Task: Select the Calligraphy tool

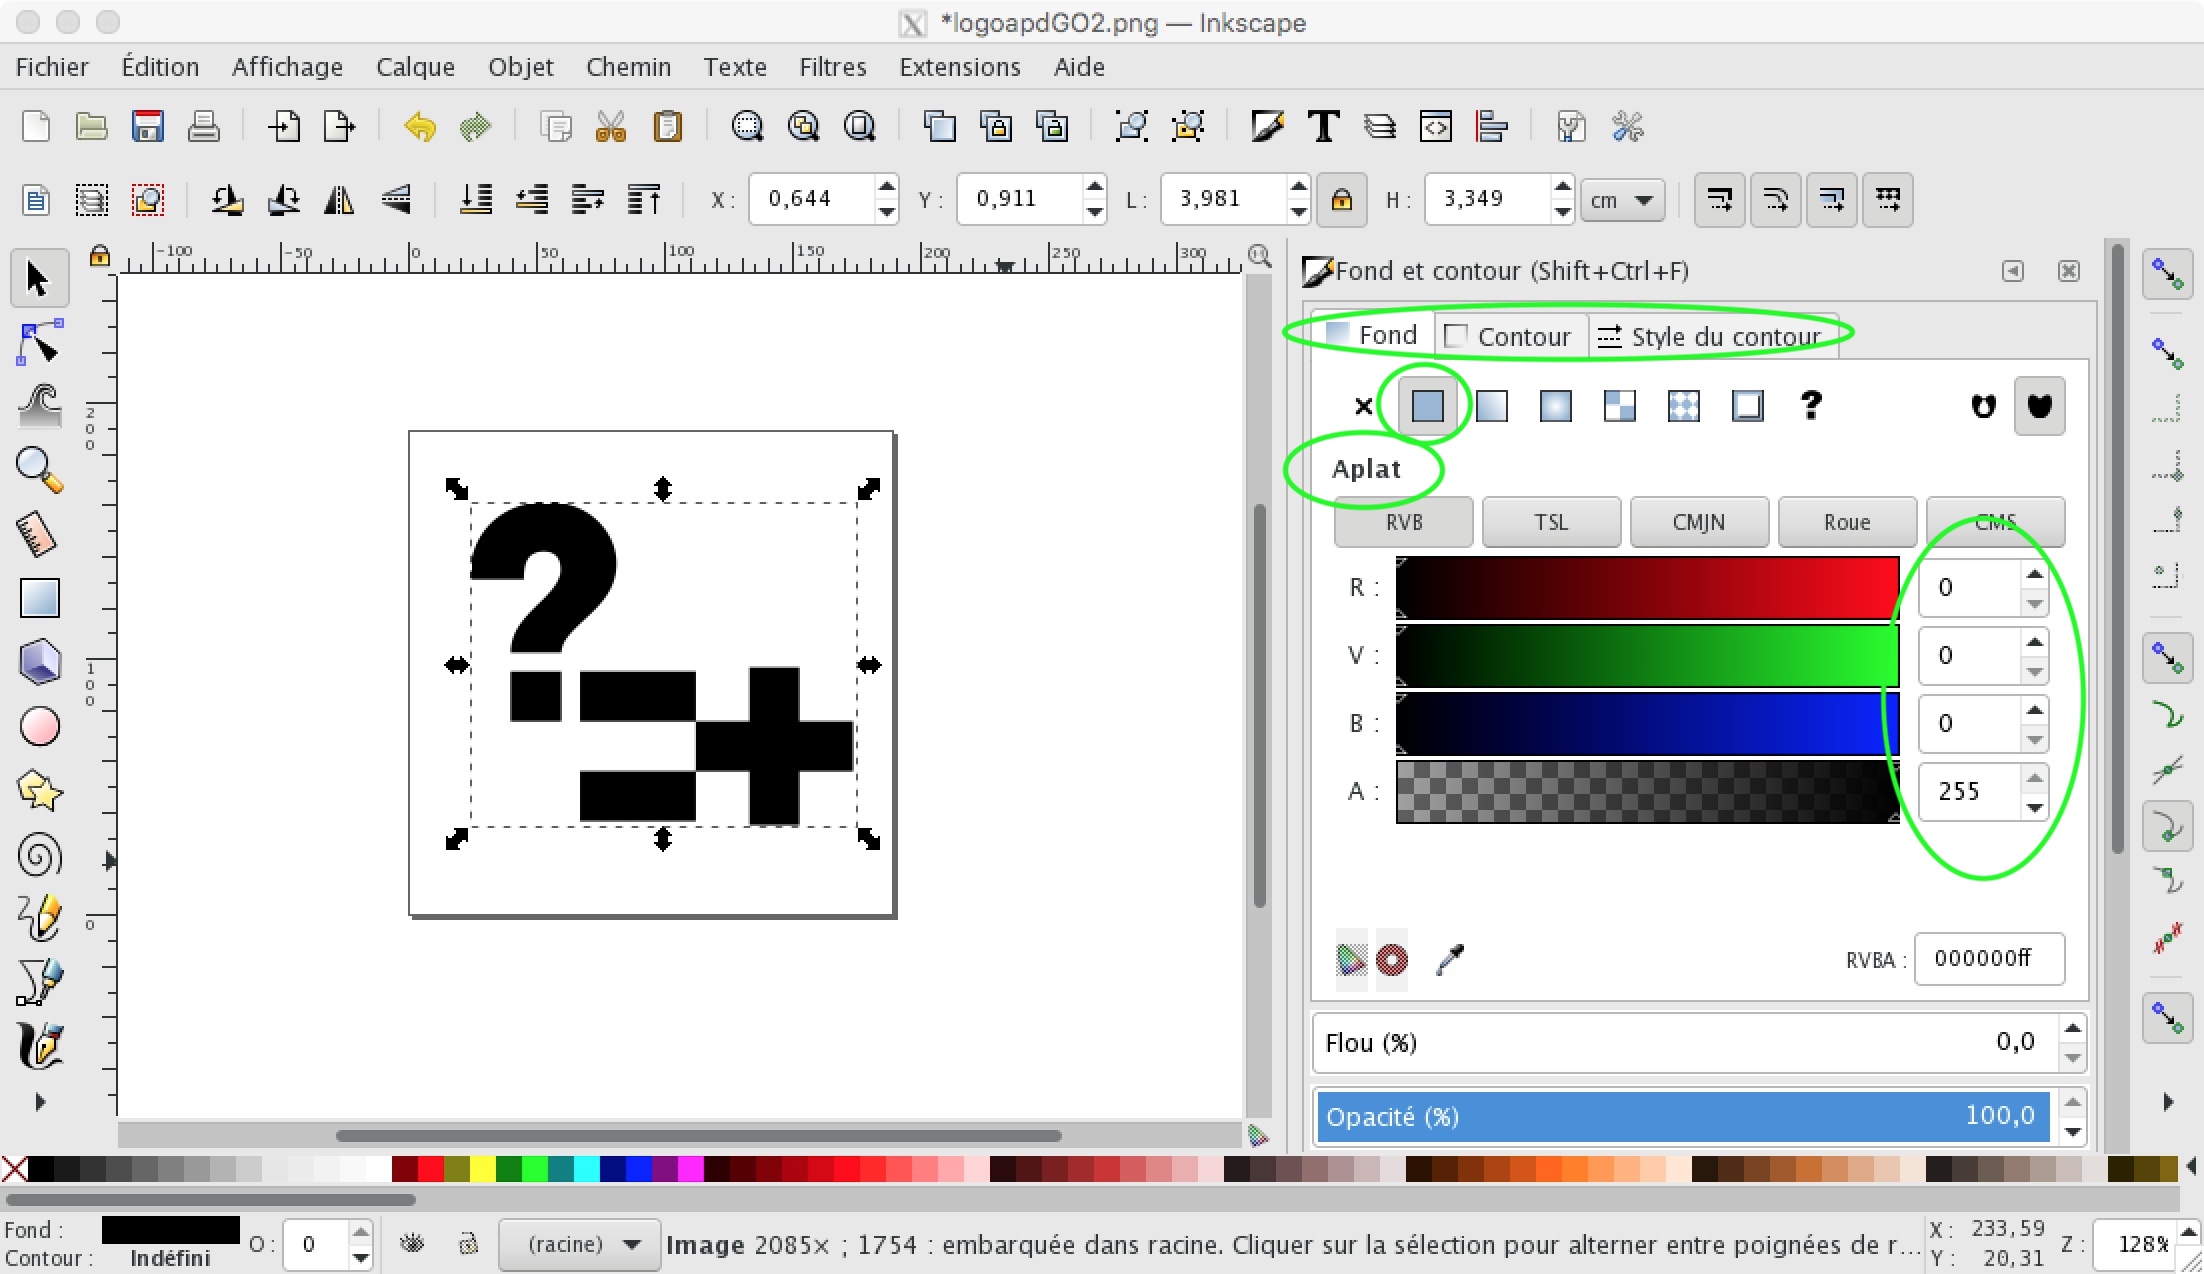Action: pyautogui.click(x=39, y=1046)
